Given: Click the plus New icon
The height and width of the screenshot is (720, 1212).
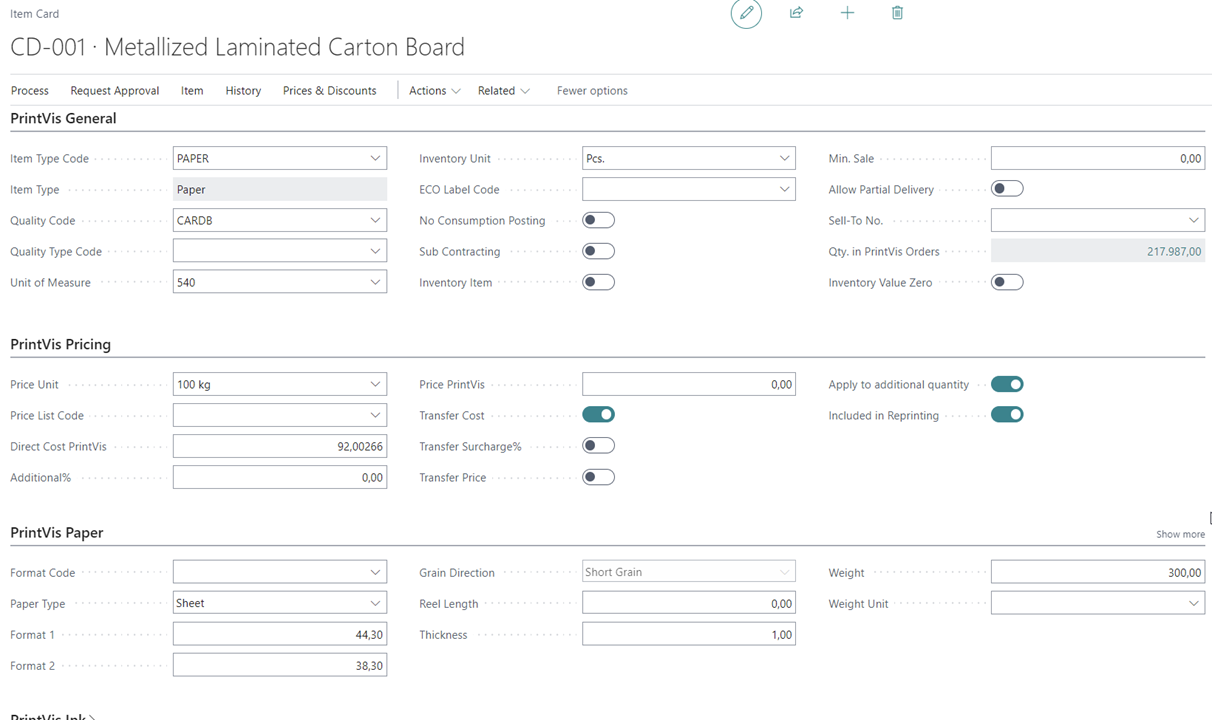Looking at the screenshot, I should 847,13.
